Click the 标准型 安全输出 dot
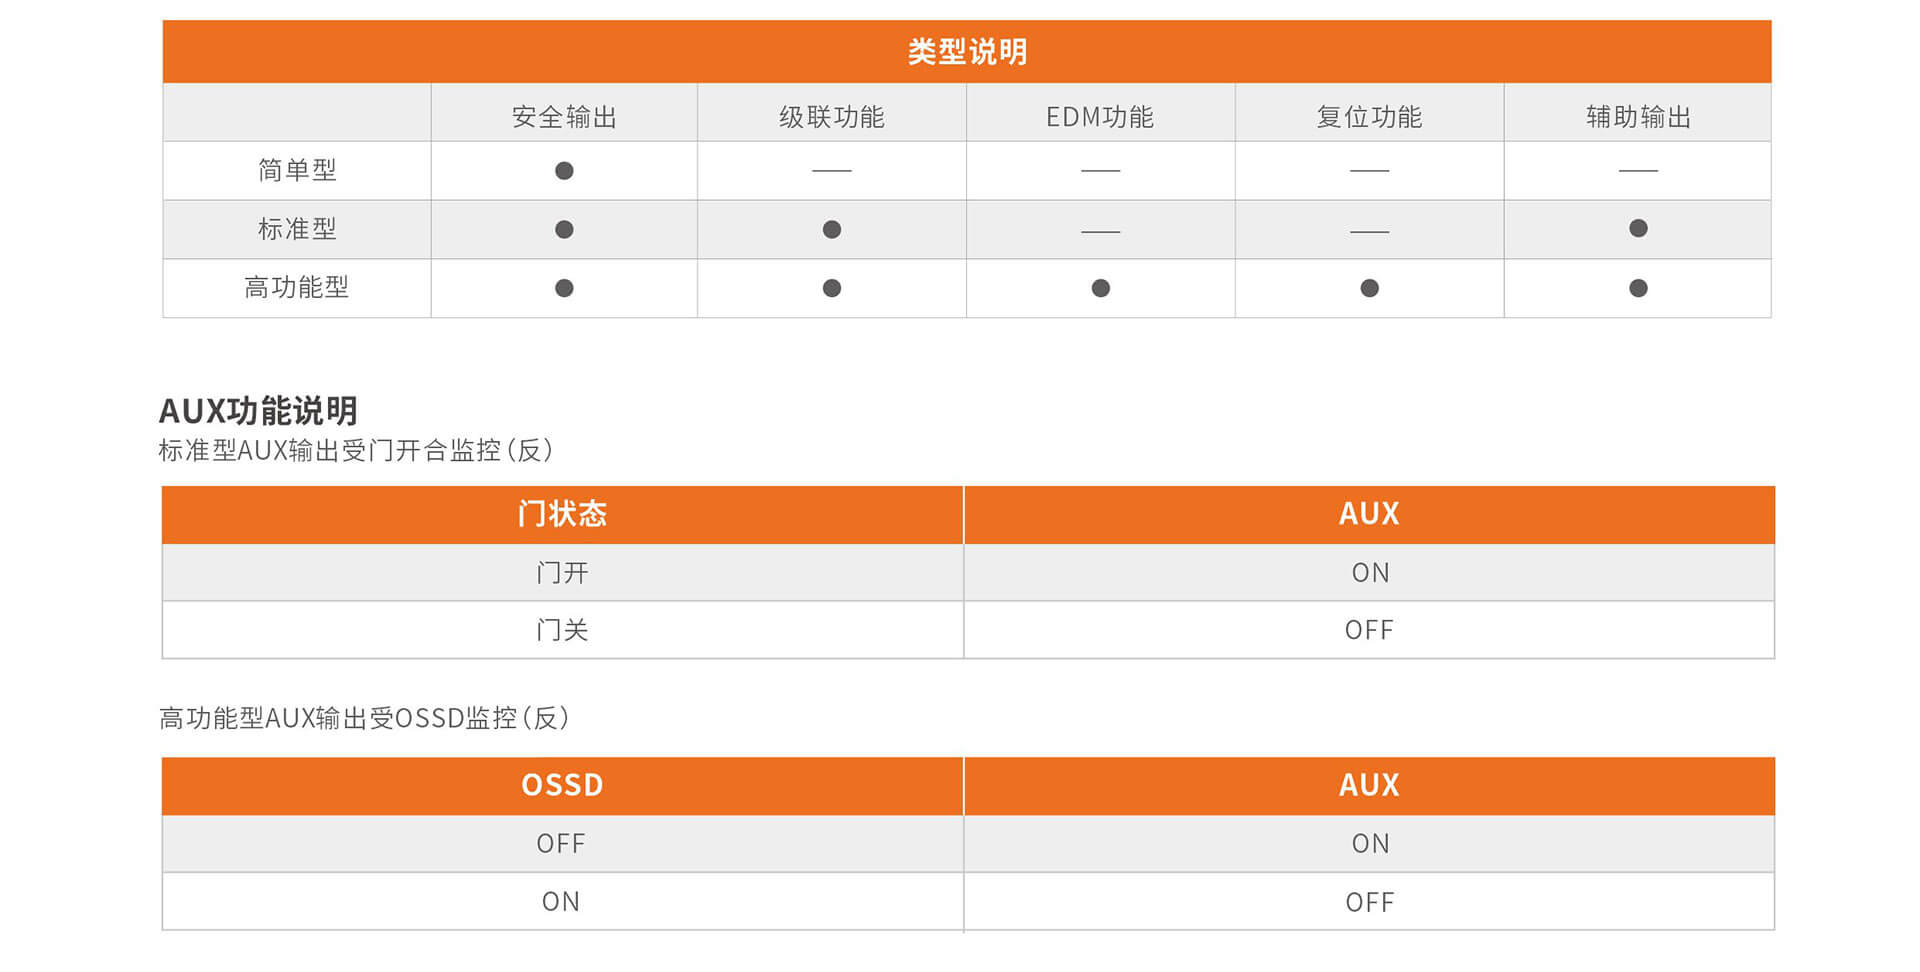 pyautogui.click(x=564, y=230)
